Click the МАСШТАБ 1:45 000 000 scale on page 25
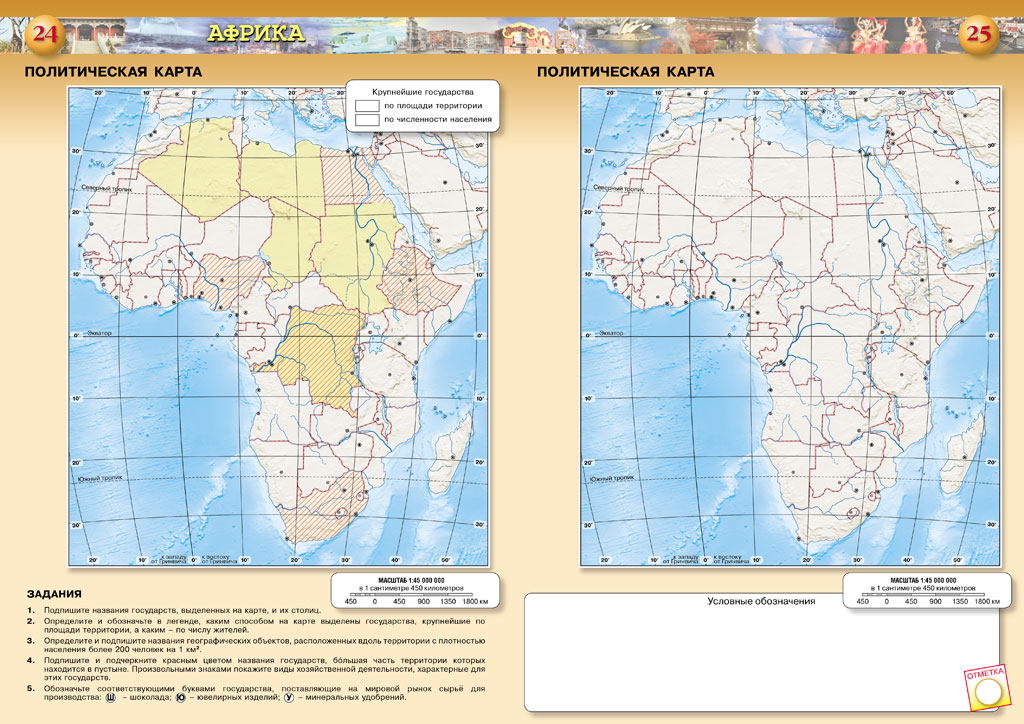The height and width of the screenshot is (724, 1024). [923, 580]
